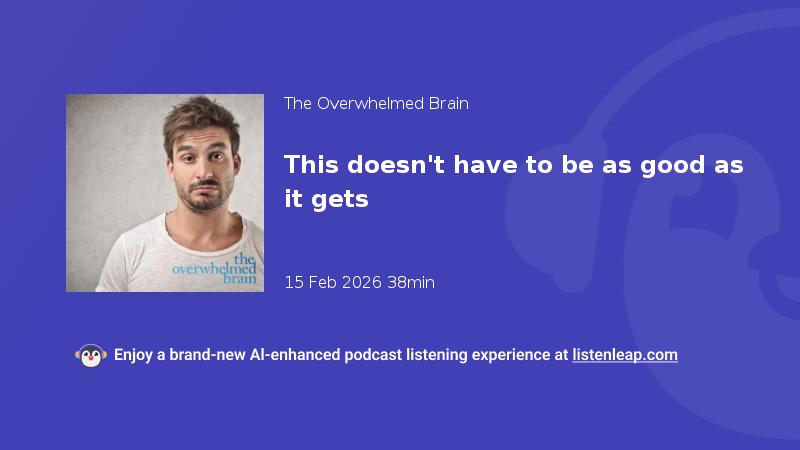This screenshot has width=800, height=450.
Task: Click the episode title 'This doesn't have to be as good as it gets'
Action: (x=513, y=182)
